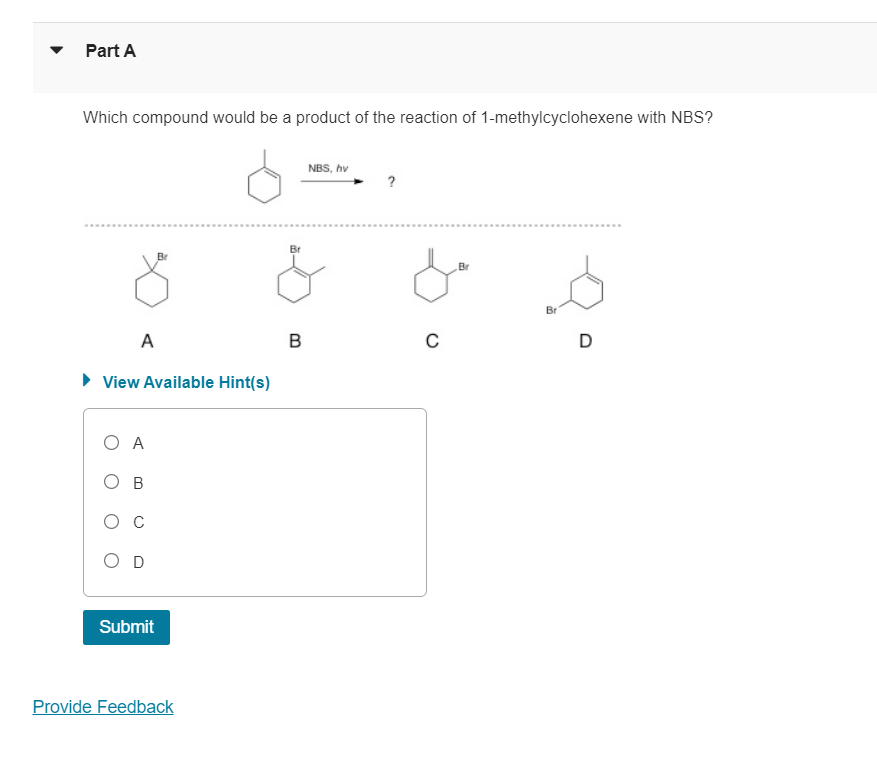
Task: Click the Submit button
Action: (x=125, y=627)
